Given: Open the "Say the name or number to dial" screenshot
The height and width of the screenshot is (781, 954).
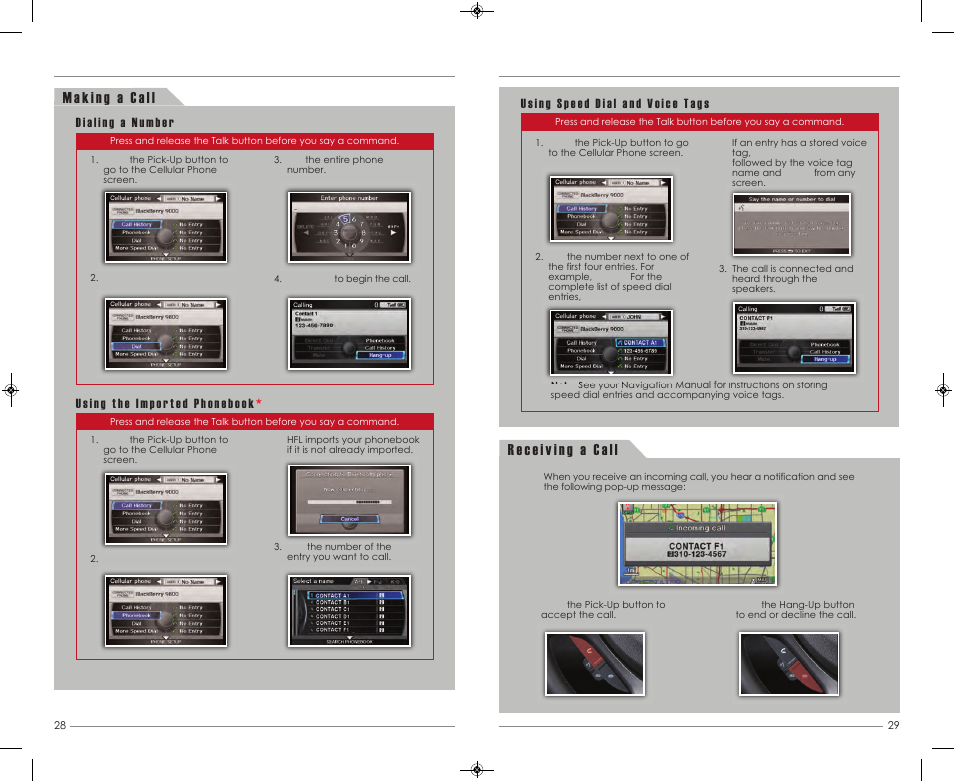Looking at the screenshot, I should (x=792, y=224).
